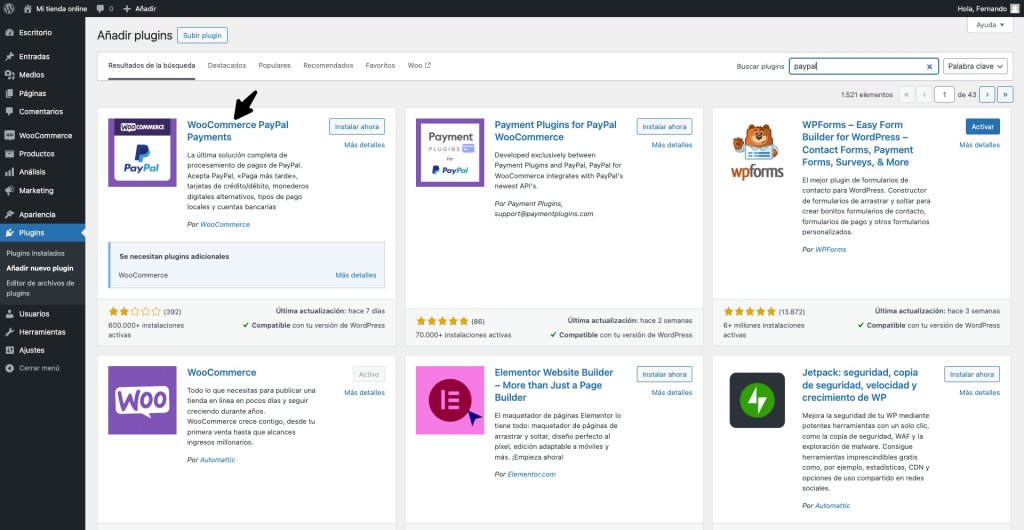1024x530 pixels.
Task: Click the Ajustes settings icon in sidebar
Action: [x=9, y=351]
